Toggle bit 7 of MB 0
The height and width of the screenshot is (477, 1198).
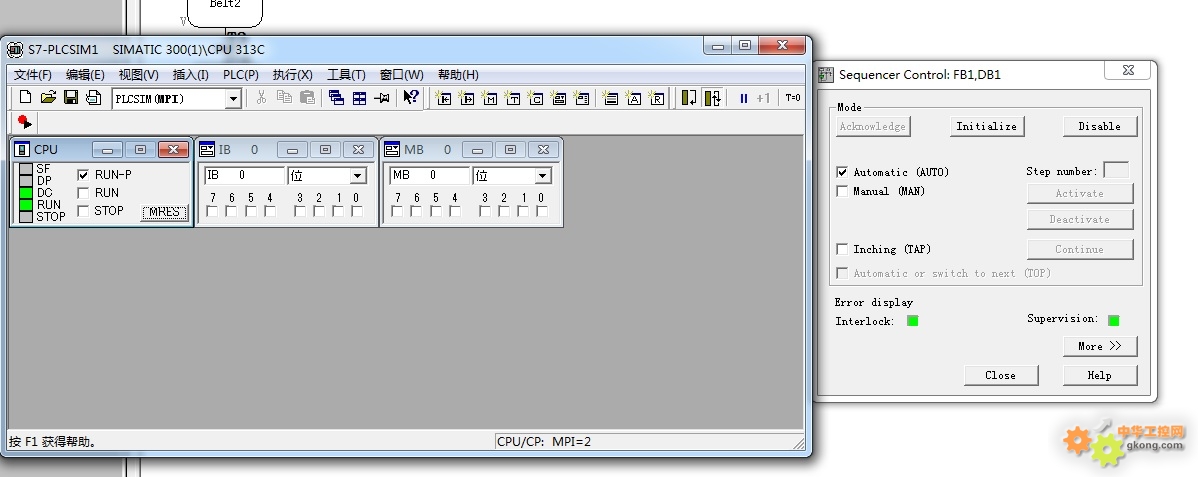[397, 211]
